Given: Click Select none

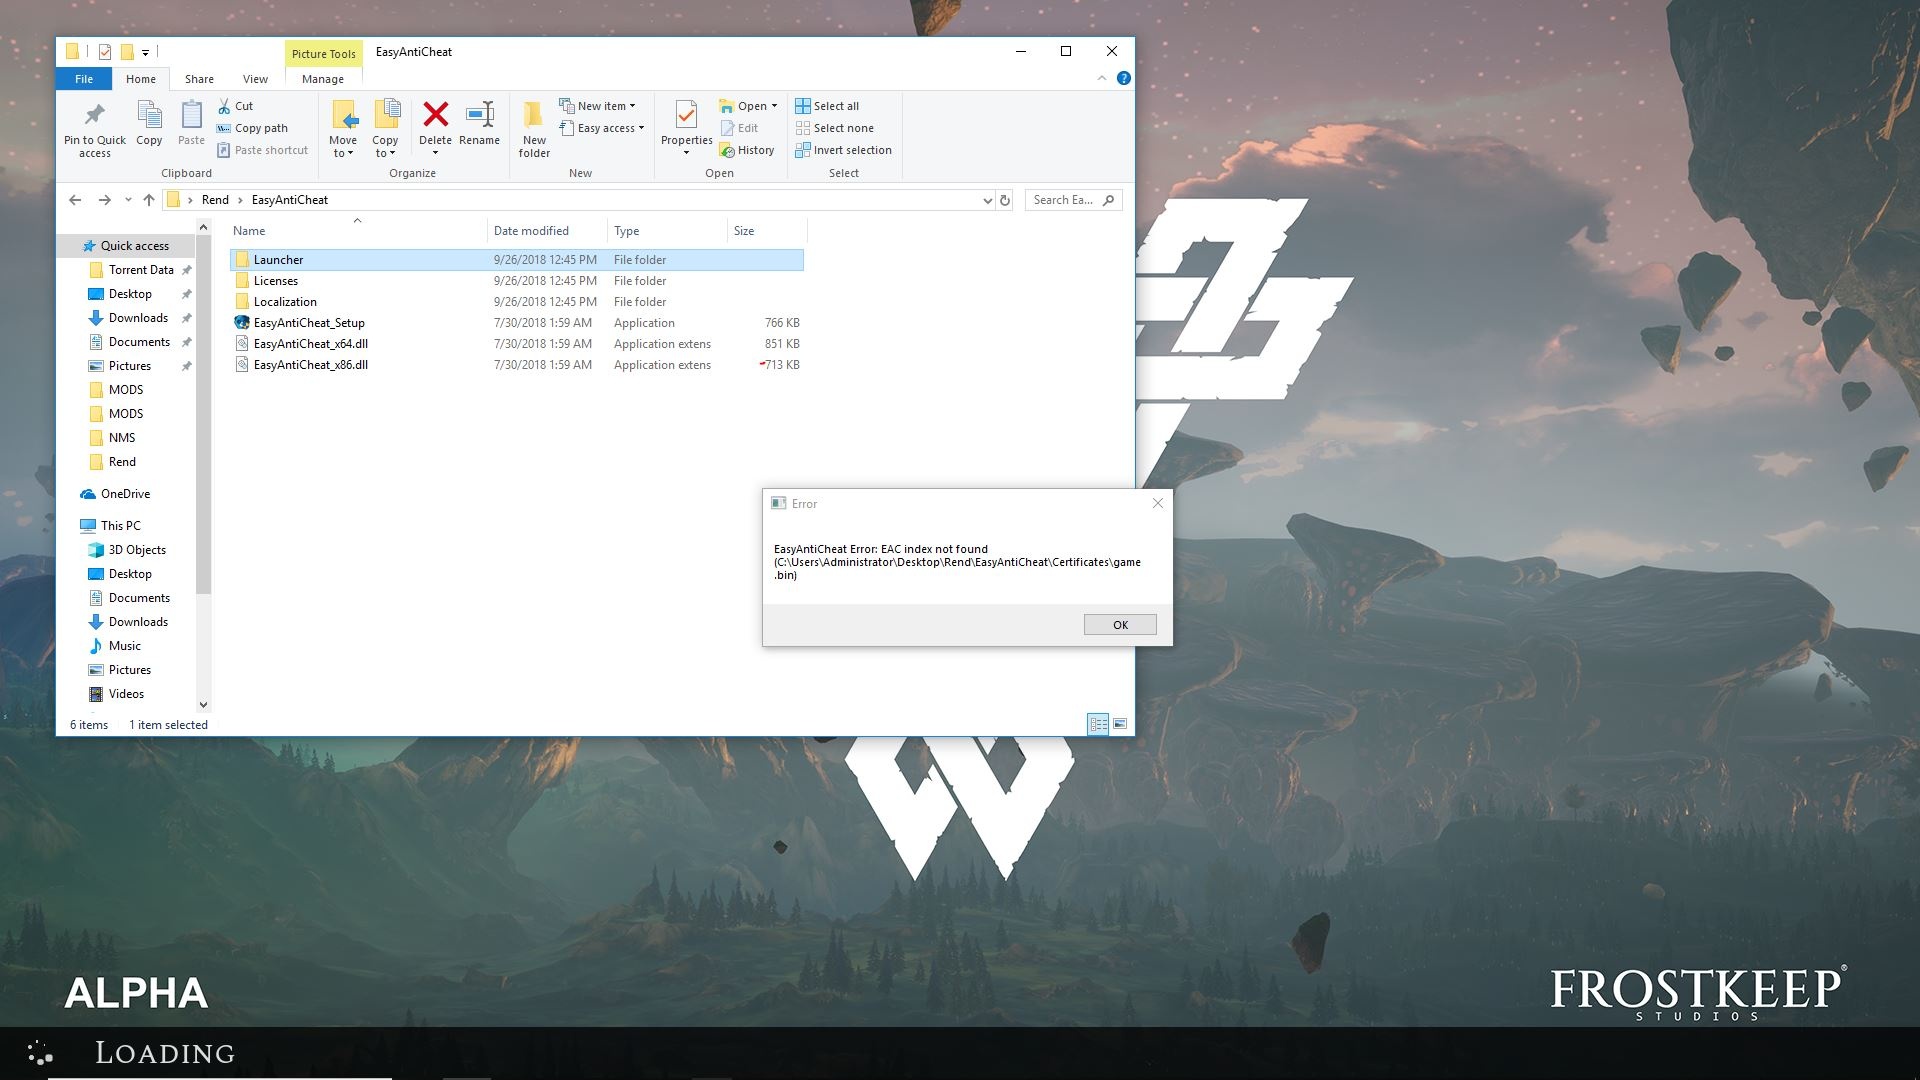Looking at the screenshot, I should 835,128.
